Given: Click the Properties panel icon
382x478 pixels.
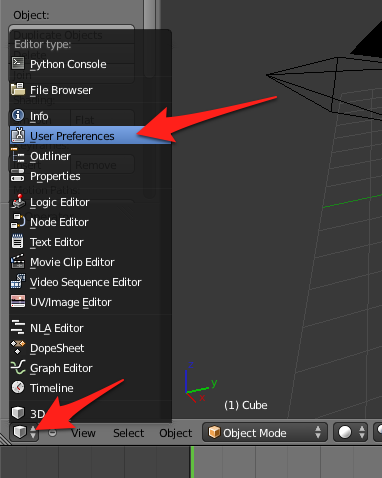Looking at the screenshot, I should [18, 175].
